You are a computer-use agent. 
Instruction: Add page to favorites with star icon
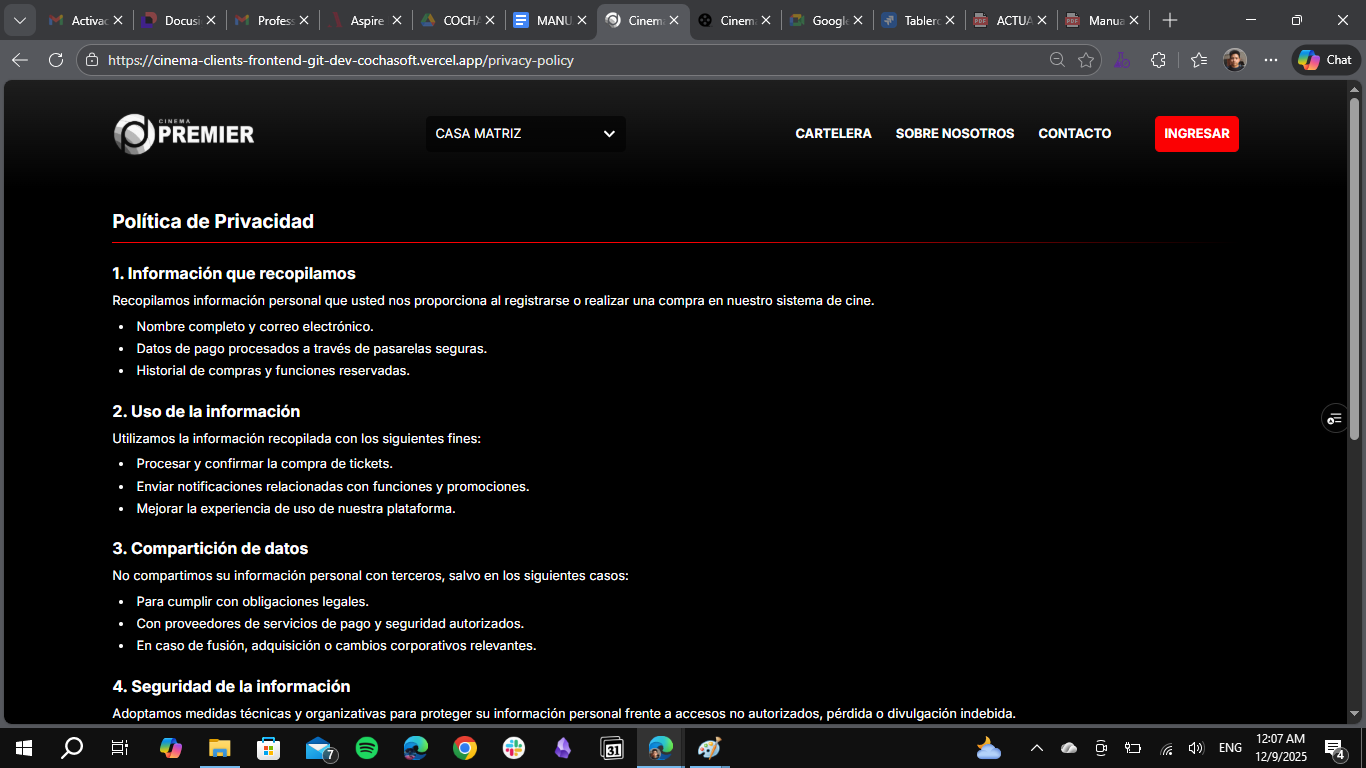pyautogui.click(x=1086, y=60)
